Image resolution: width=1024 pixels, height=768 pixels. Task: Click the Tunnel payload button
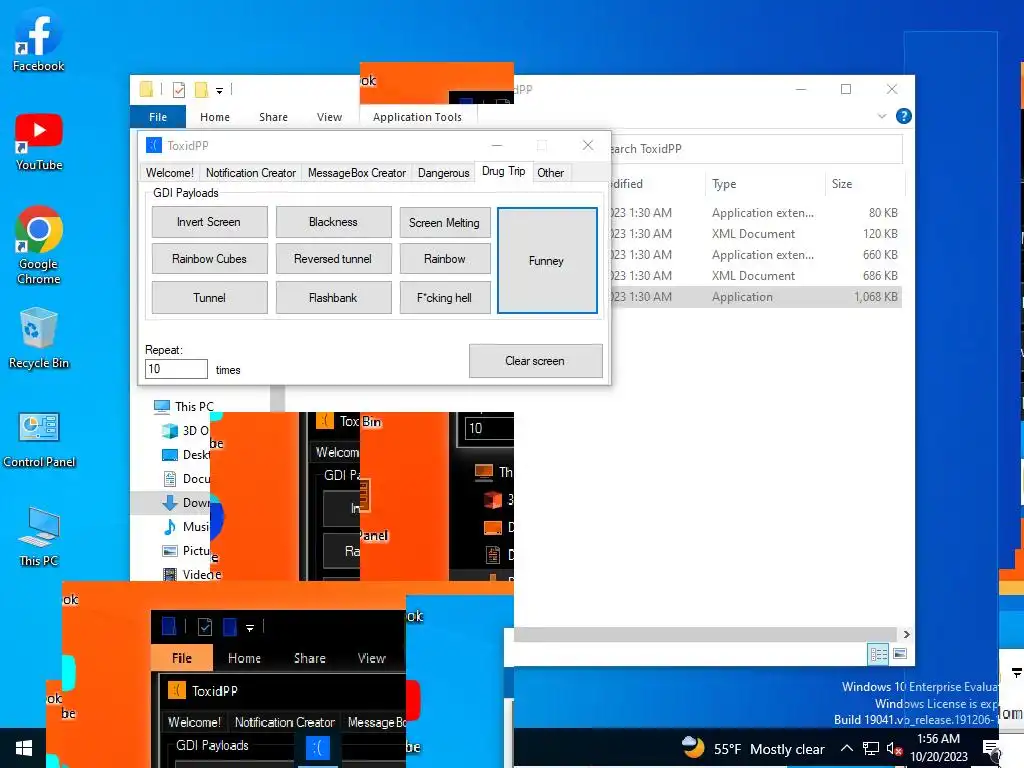(209, 298)
